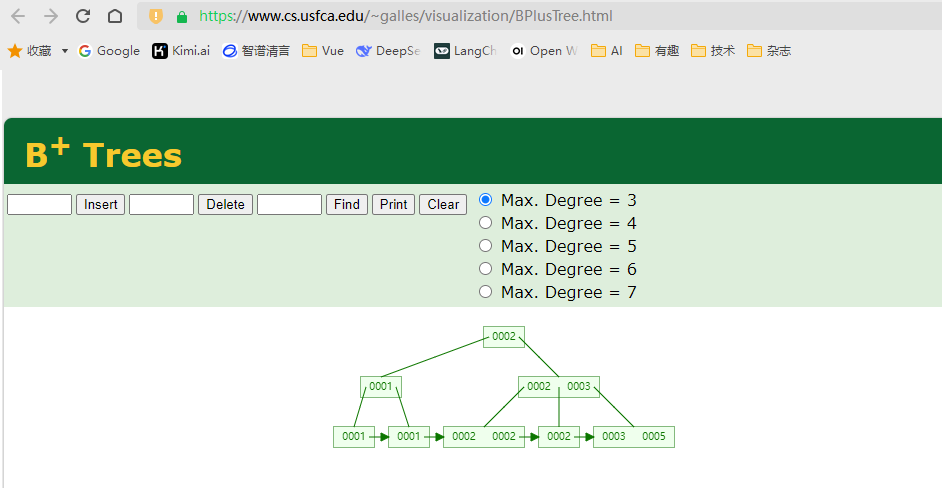Select Max. Degree = 4

pos(485,223)
